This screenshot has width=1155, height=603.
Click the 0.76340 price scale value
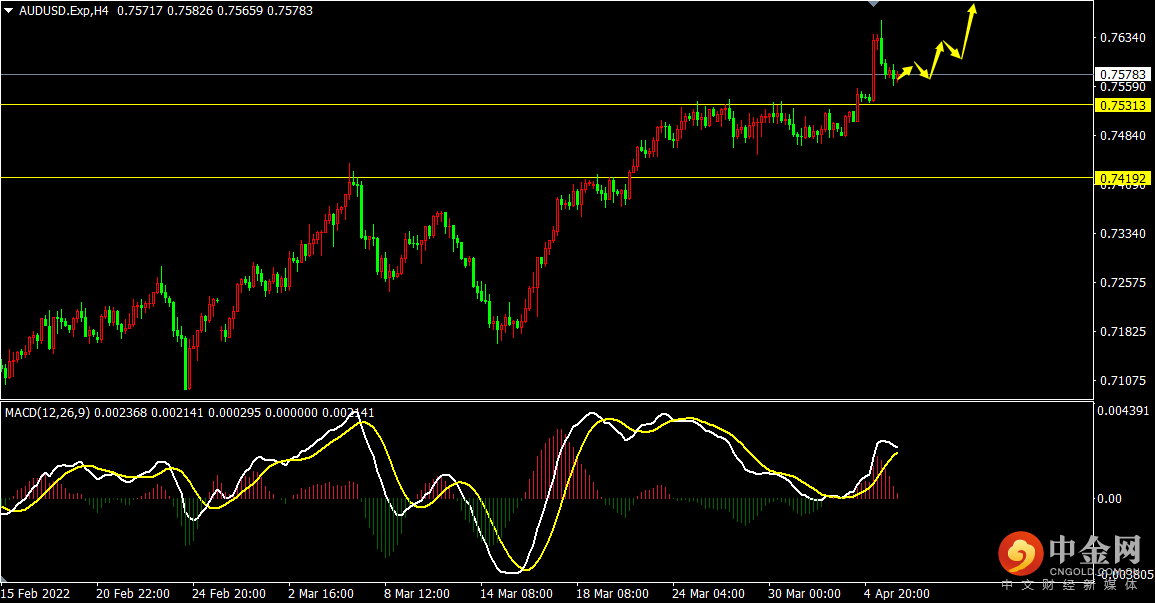1123,38
